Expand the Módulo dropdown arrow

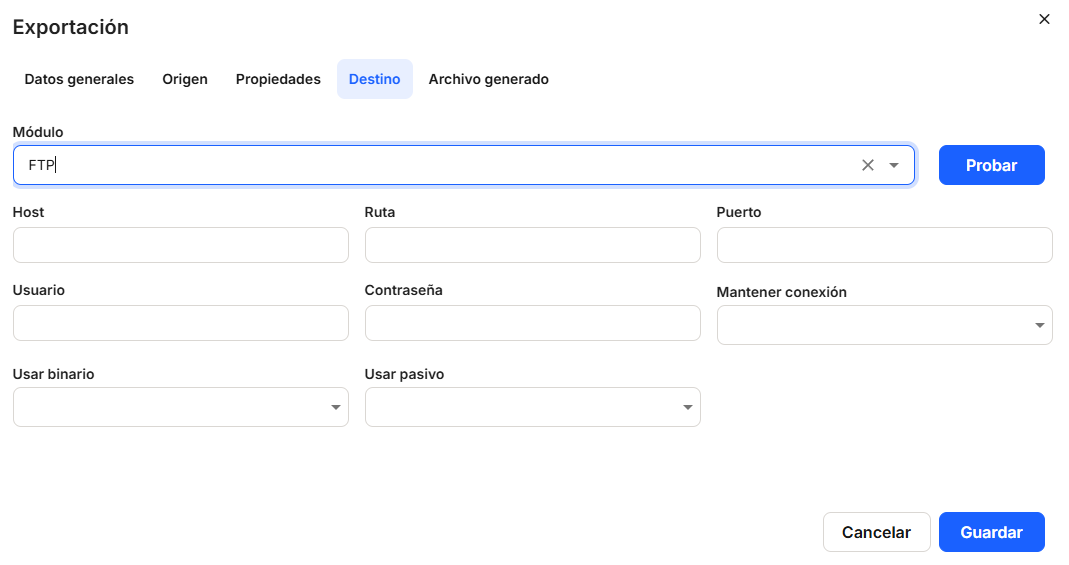[x=894, y=165]
